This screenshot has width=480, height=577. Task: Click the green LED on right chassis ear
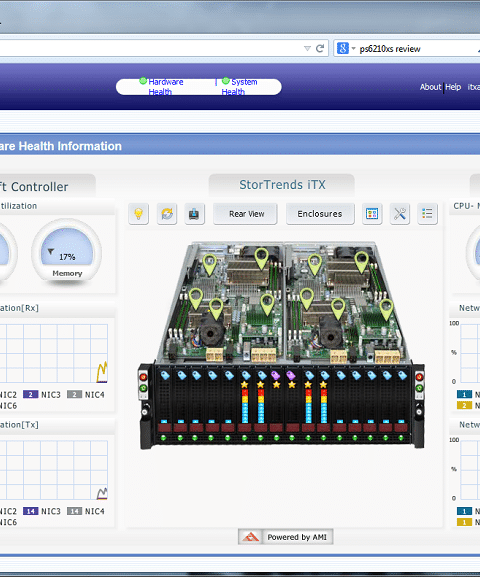click(x=419, y=388)
